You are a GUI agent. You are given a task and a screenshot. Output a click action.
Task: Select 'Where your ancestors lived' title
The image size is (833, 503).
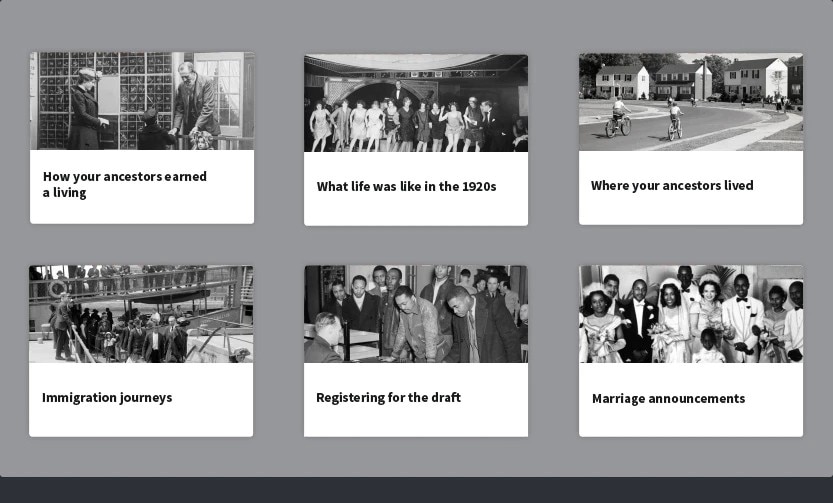672,185
